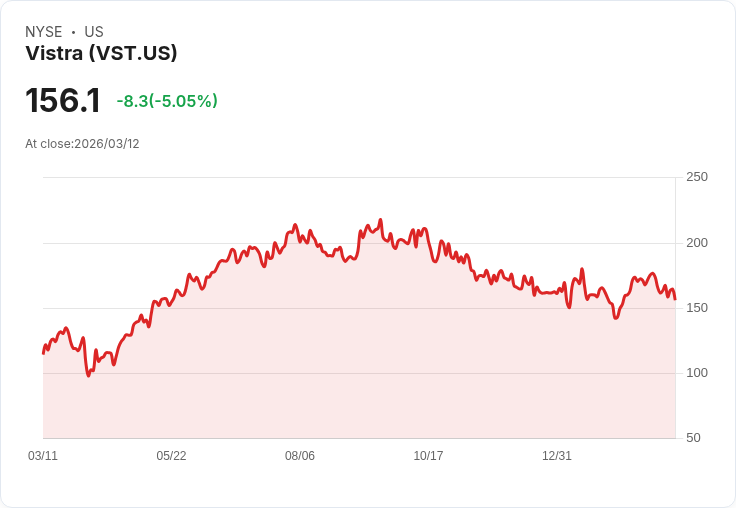Click the leftmost start of the price line

pos(44,354)
